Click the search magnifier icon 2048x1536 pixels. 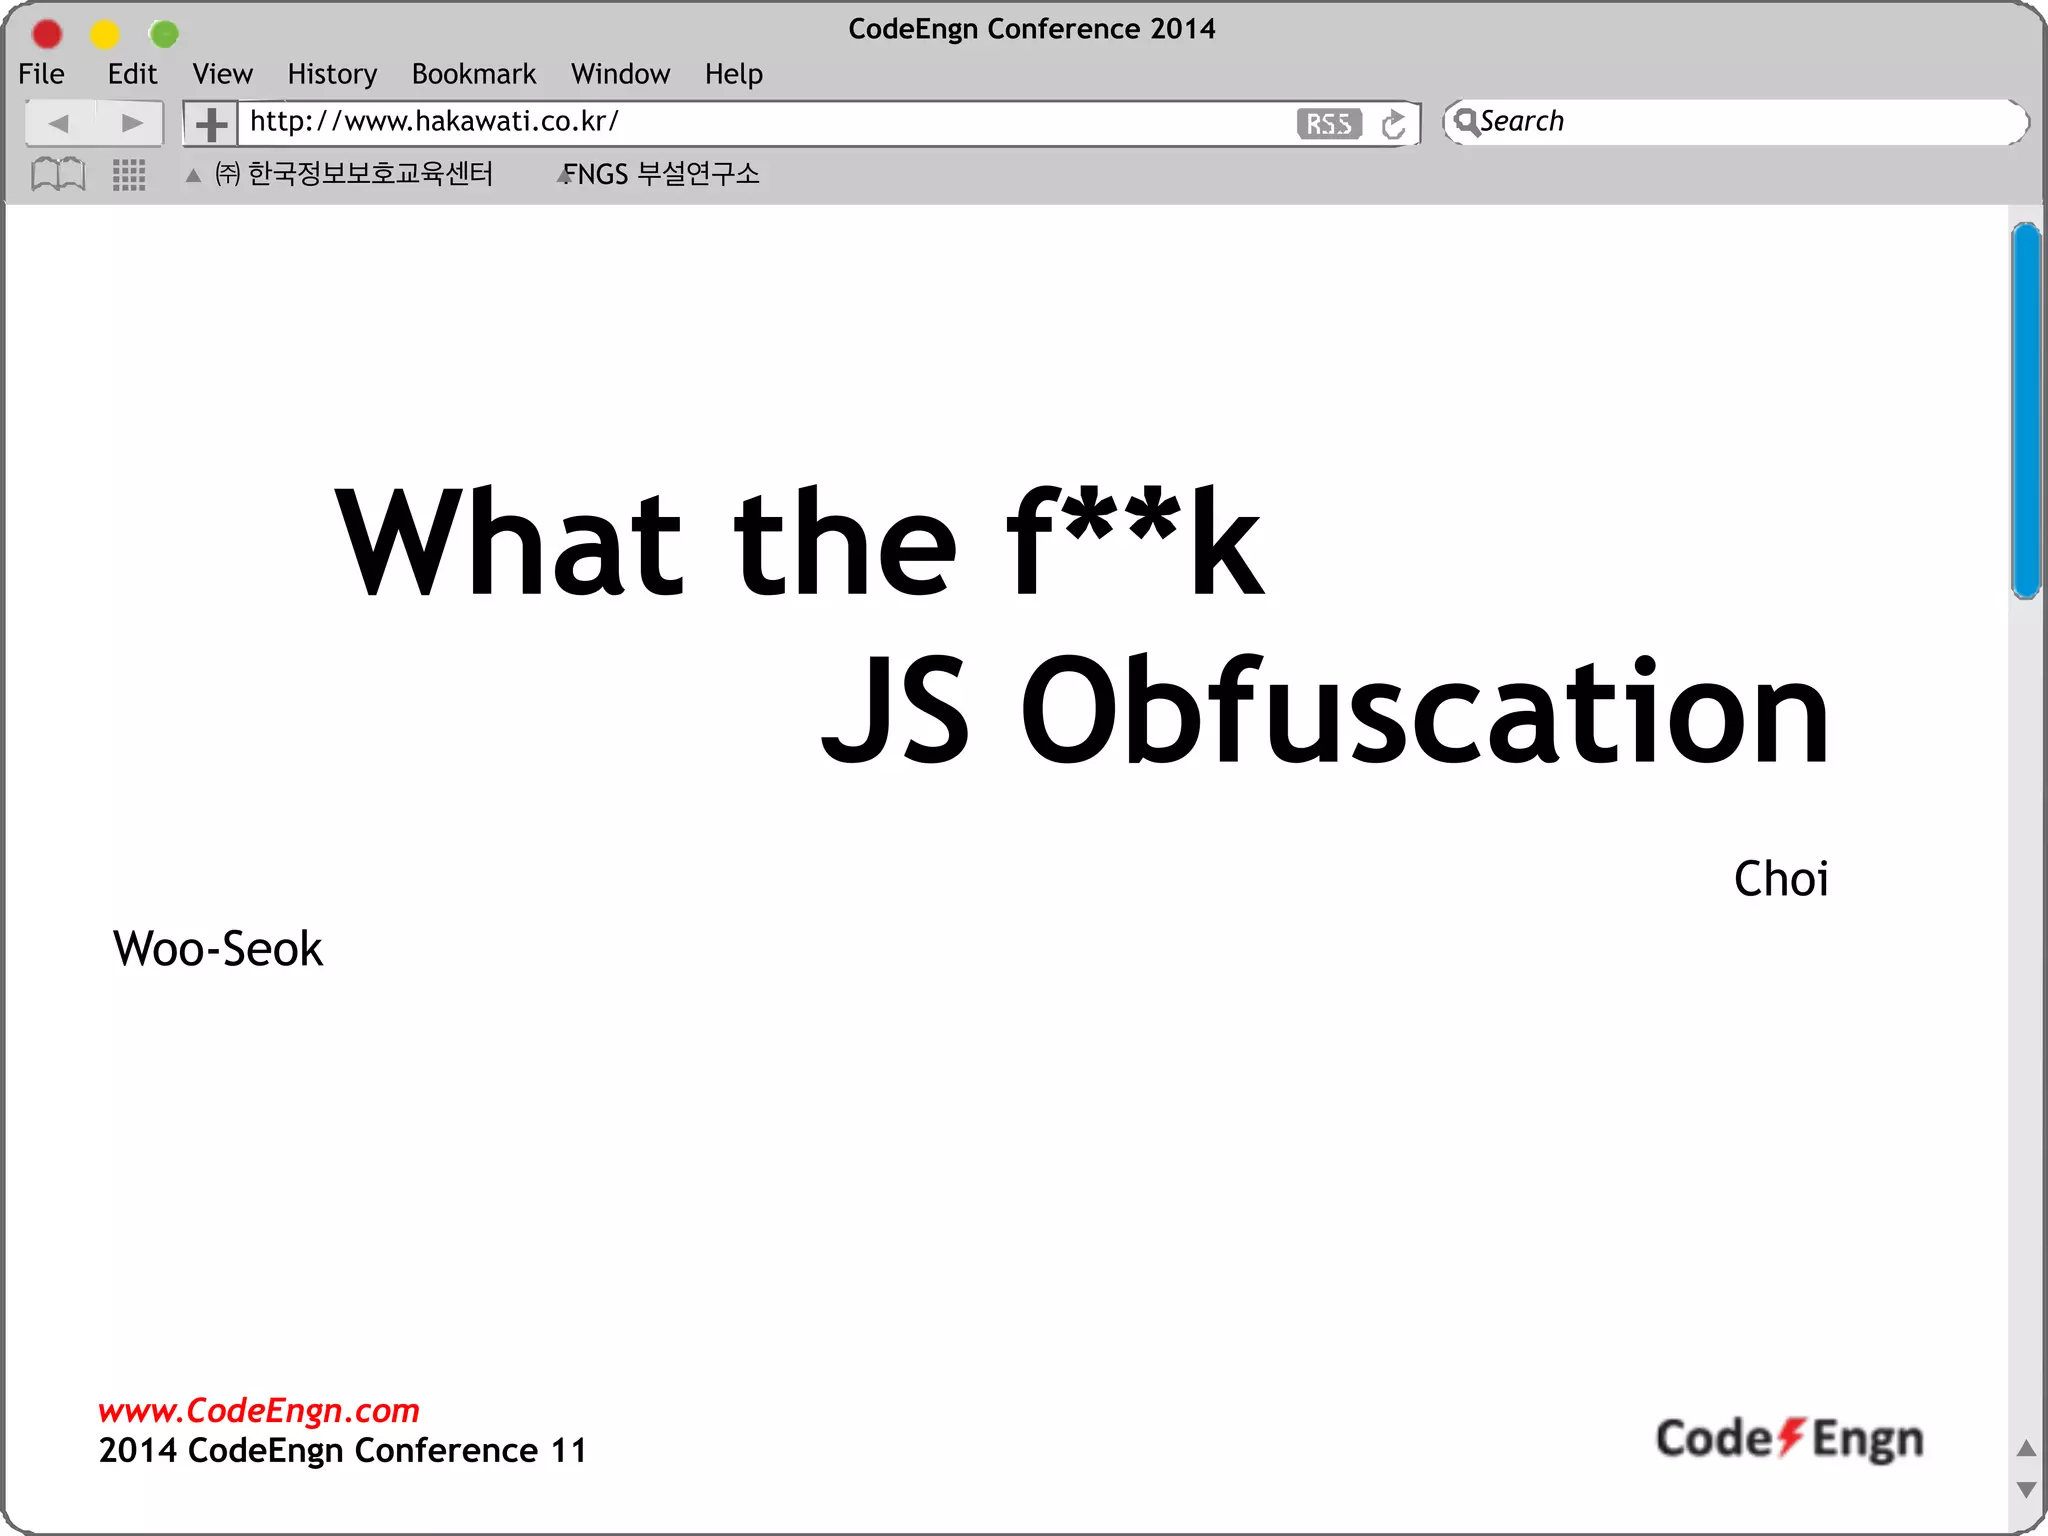point(1465,122)
